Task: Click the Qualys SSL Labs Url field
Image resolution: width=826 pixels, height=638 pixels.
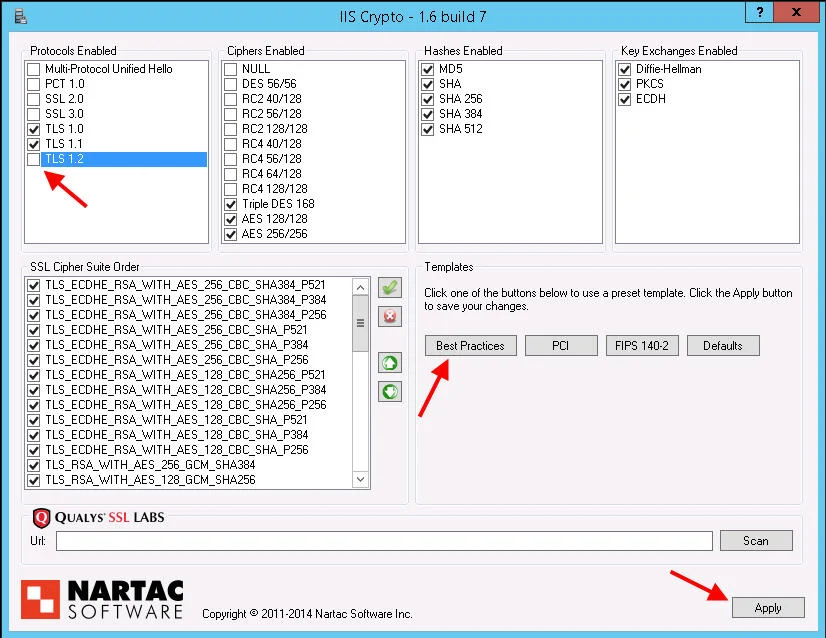Action: pos(384,541)
